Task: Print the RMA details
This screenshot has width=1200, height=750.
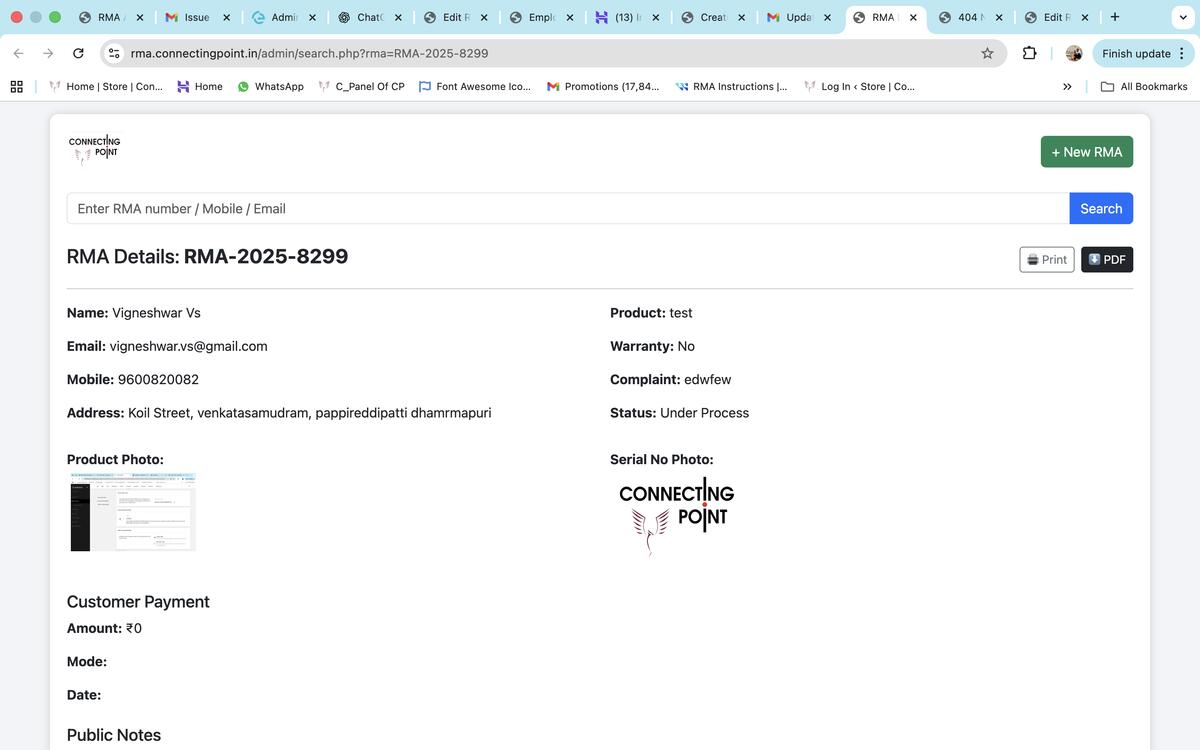Action: point(1046,260)
